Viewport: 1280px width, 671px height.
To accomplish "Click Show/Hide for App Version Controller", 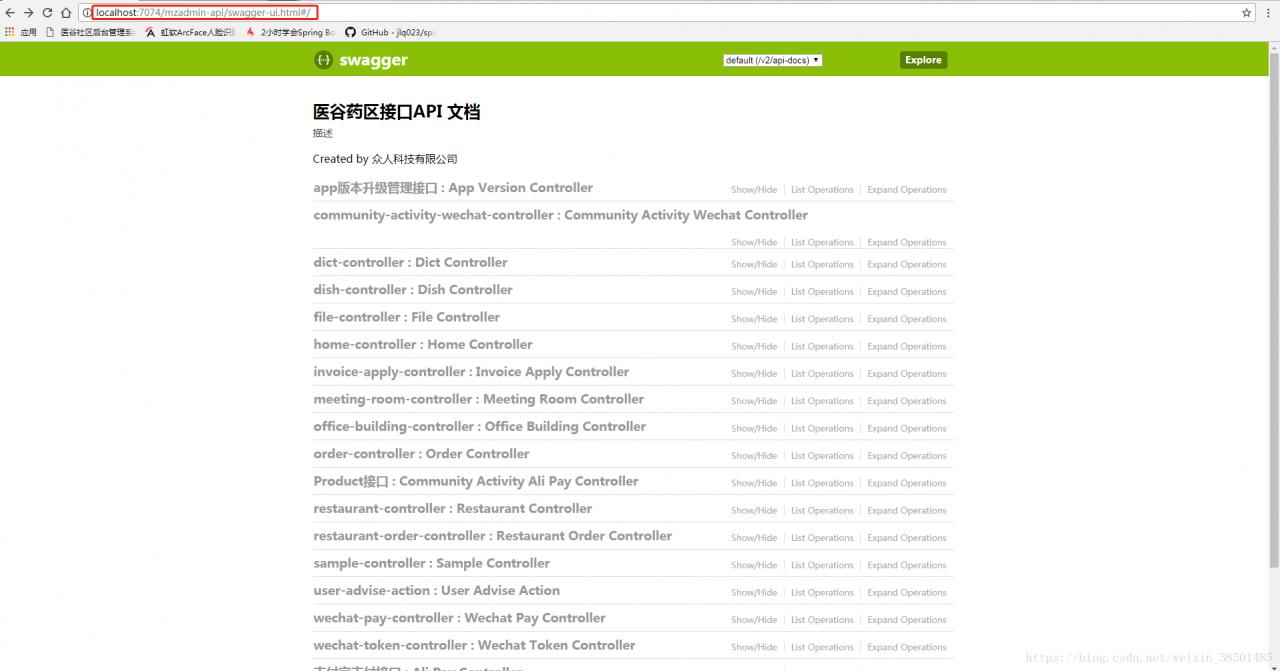I will (754, 190).
